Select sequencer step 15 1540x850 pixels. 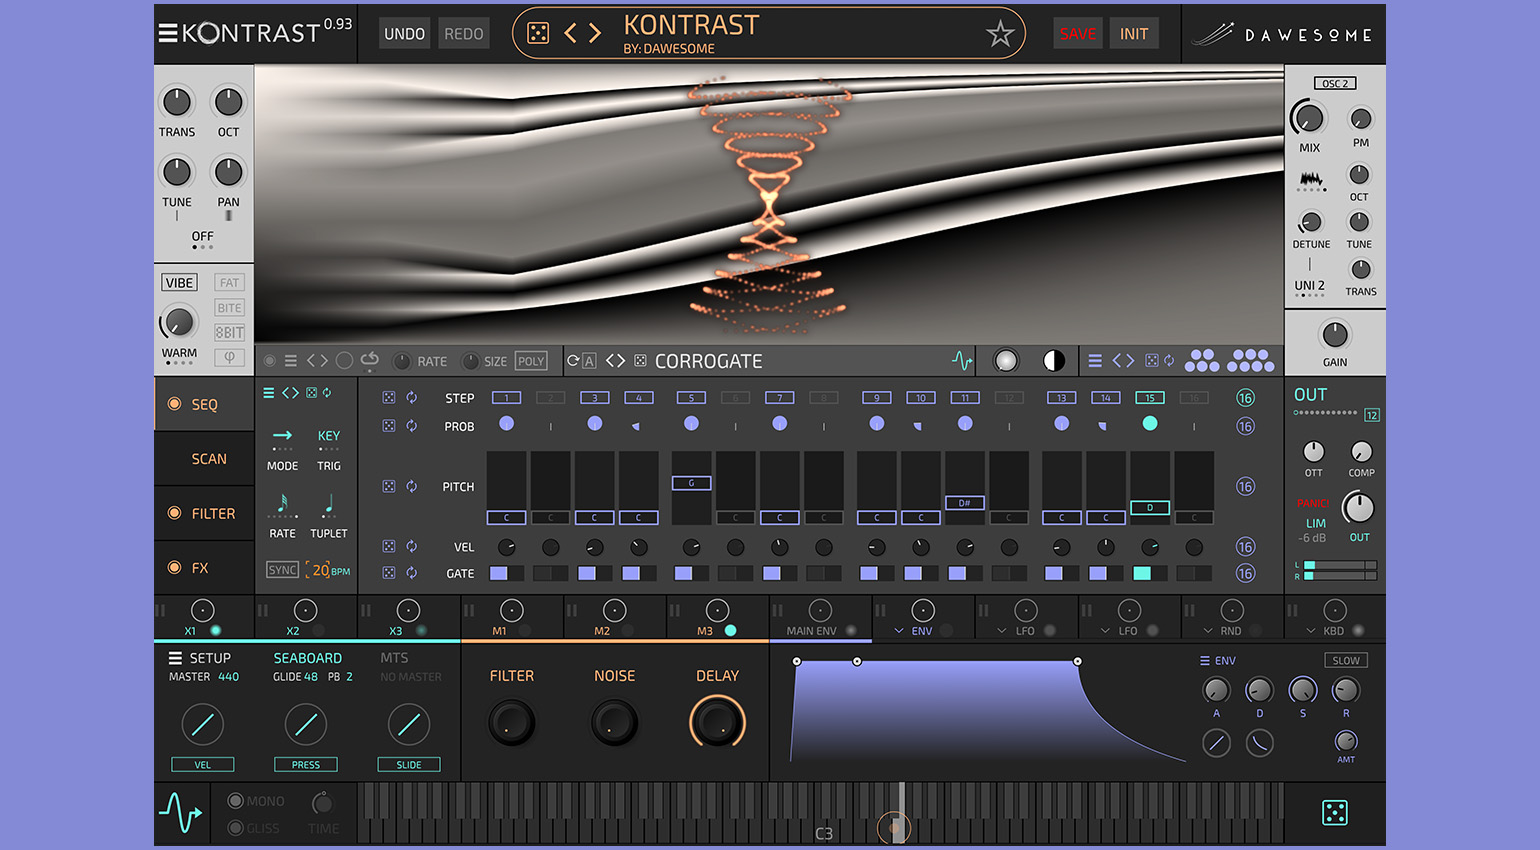1150,398
